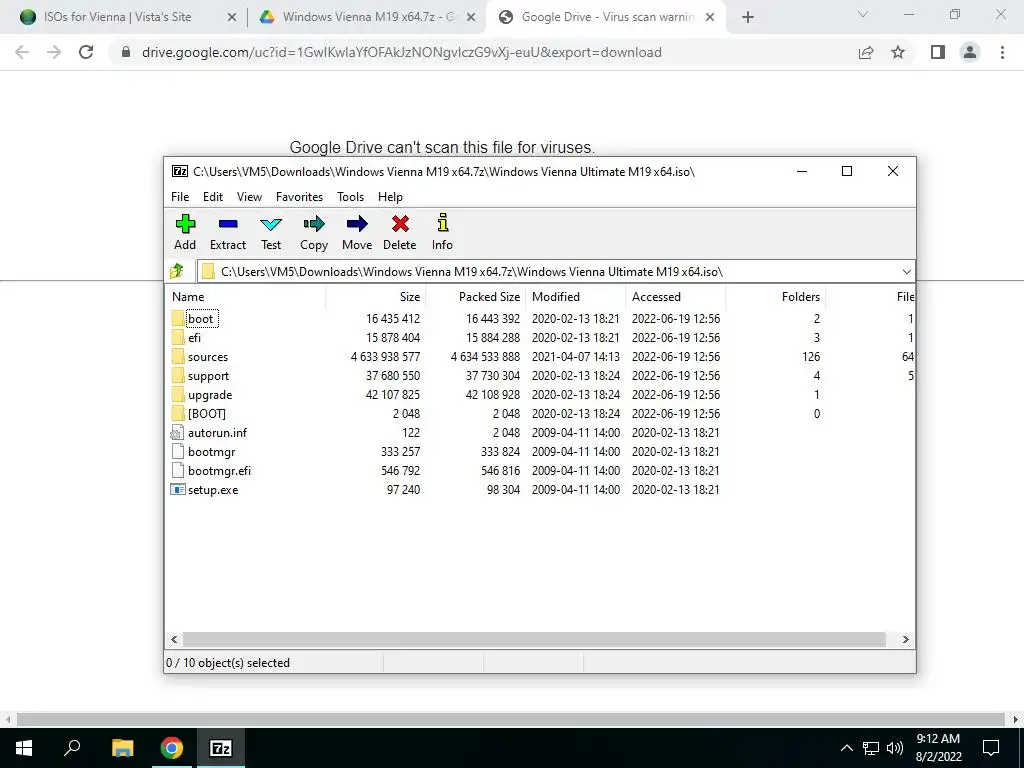Open the Tools menu
This screenshot has width=1024, height=768.
[x=350, y=197]
